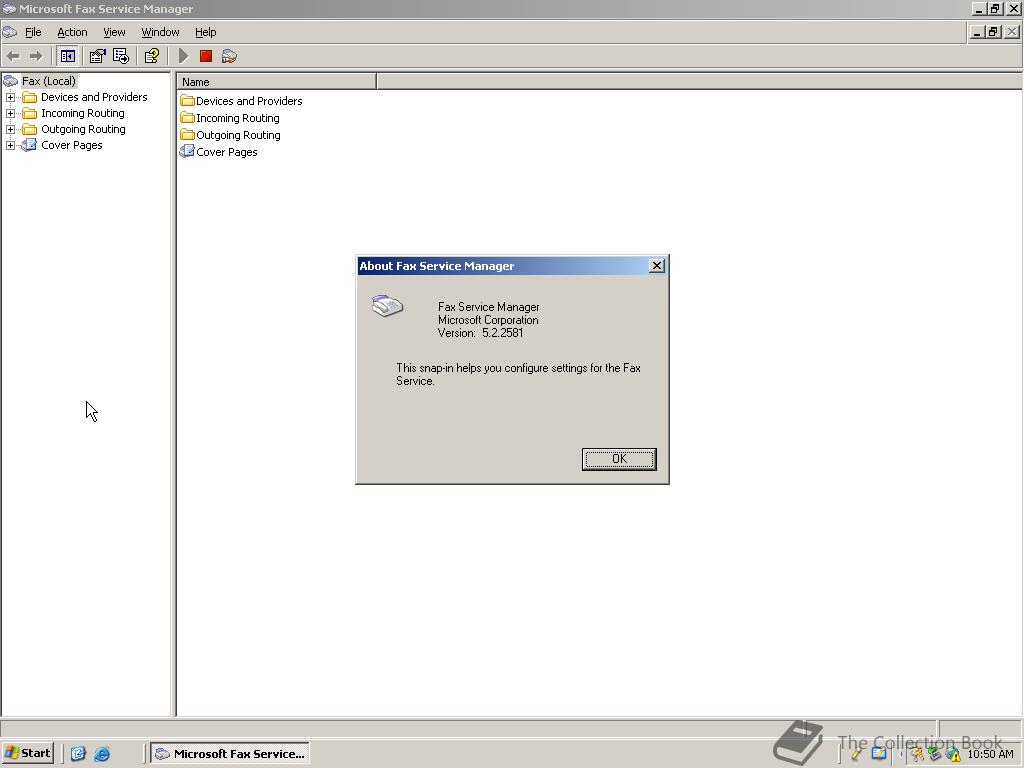Click Cover Pages item in right pane
The height and width of the screenshot is (768, 1024).
pyautogui.click(x=219, y=152)
